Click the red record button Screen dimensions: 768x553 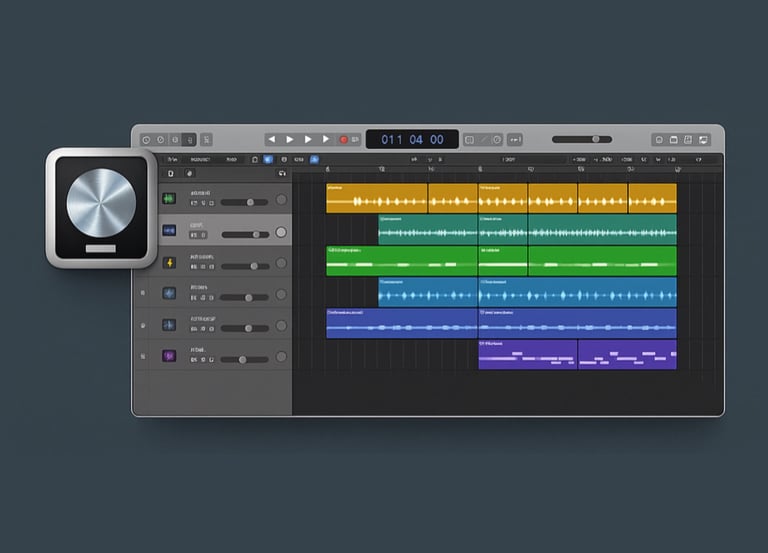(x=344, y=140)
